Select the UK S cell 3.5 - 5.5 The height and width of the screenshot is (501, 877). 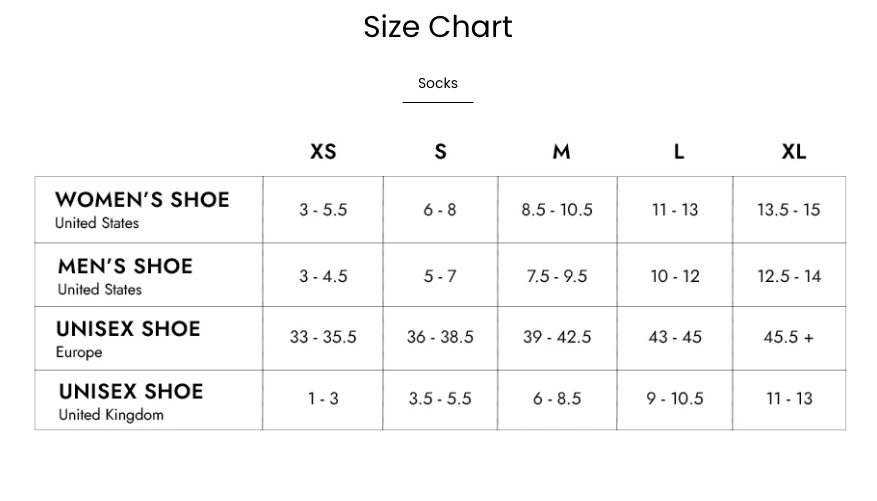[x=440, y=399]
